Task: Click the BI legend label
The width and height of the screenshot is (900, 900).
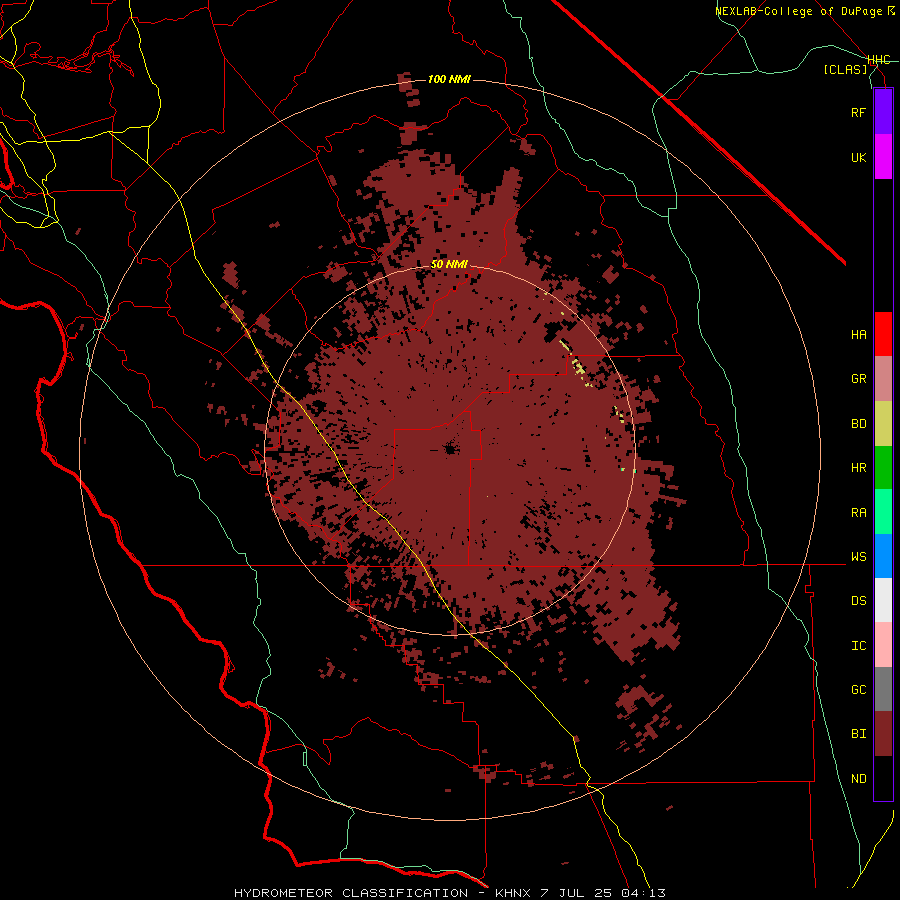Action: coord(859,734)
